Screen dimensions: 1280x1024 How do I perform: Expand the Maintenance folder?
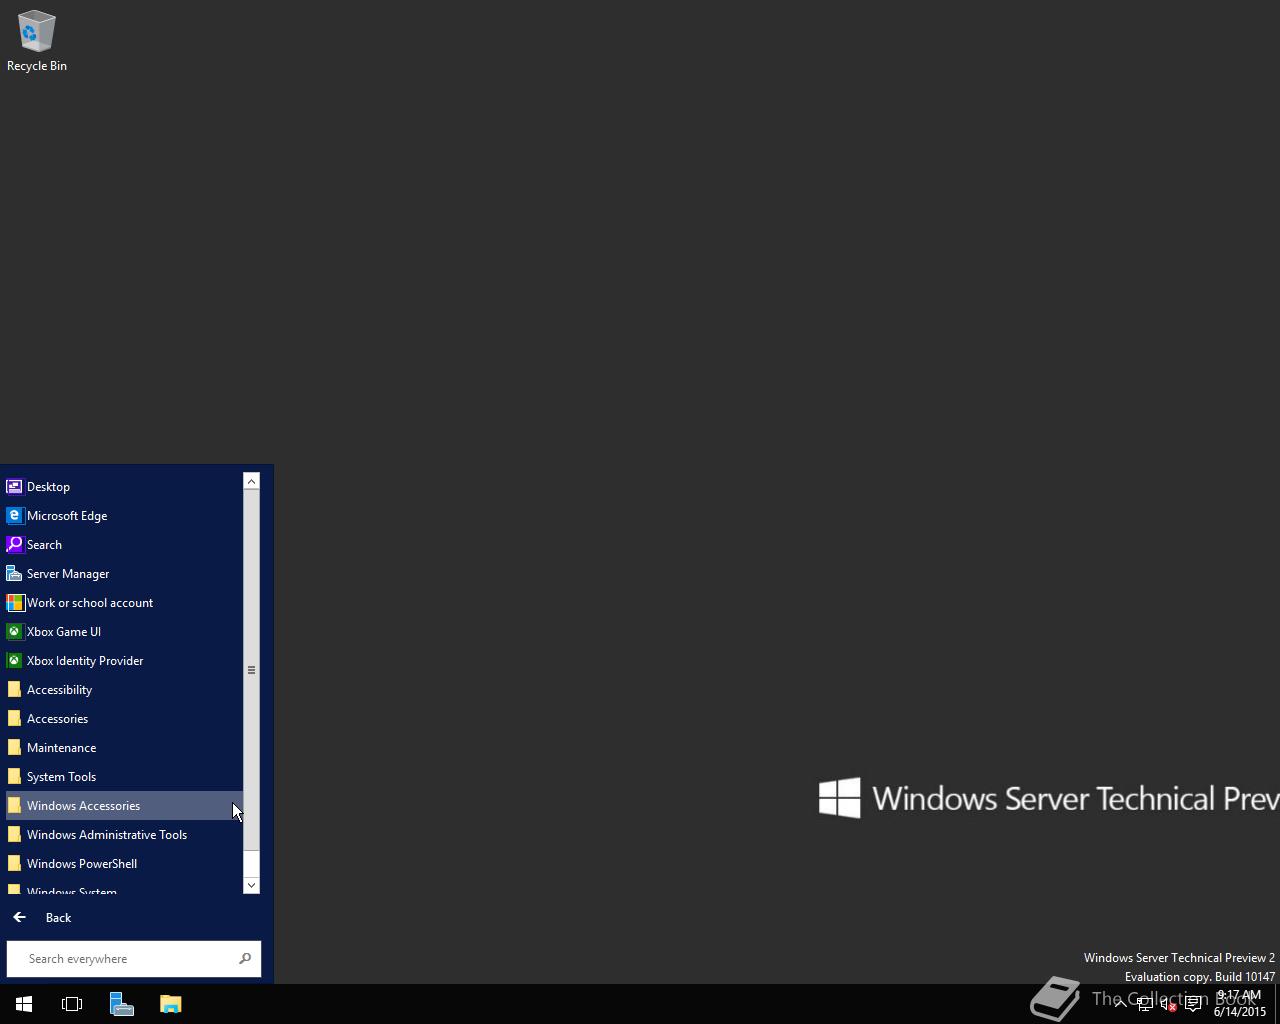124,748
